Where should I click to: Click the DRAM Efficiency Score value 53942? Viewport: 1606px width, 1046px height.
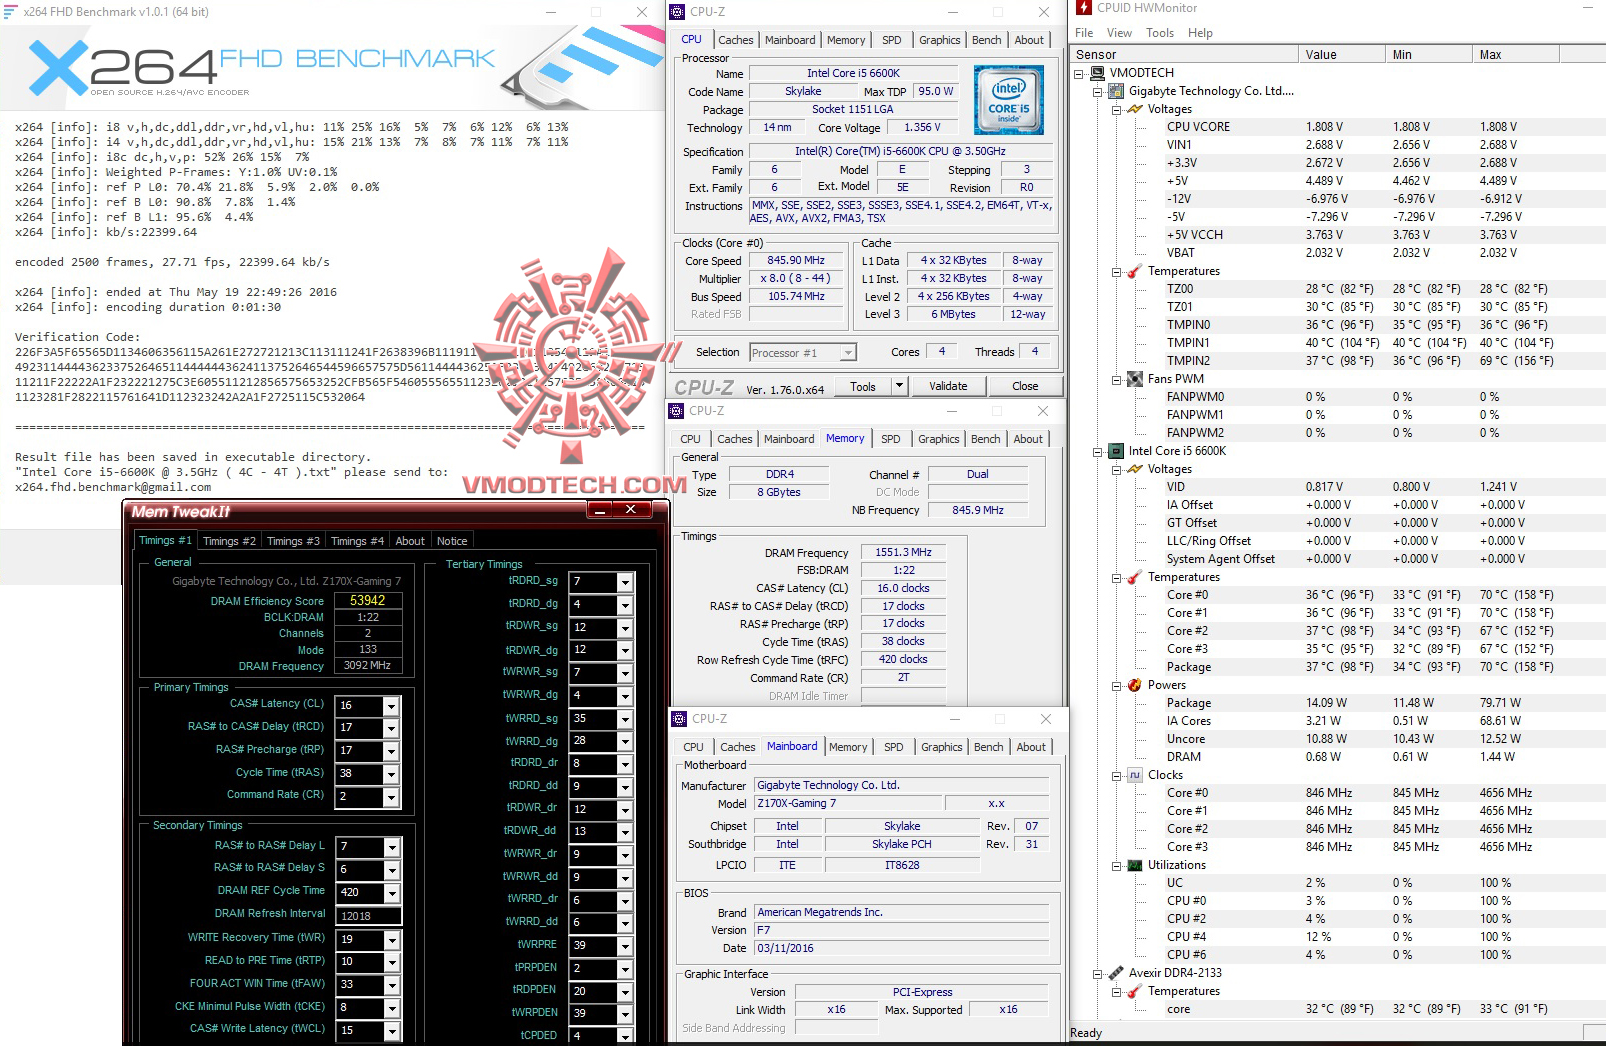point(367,600)
